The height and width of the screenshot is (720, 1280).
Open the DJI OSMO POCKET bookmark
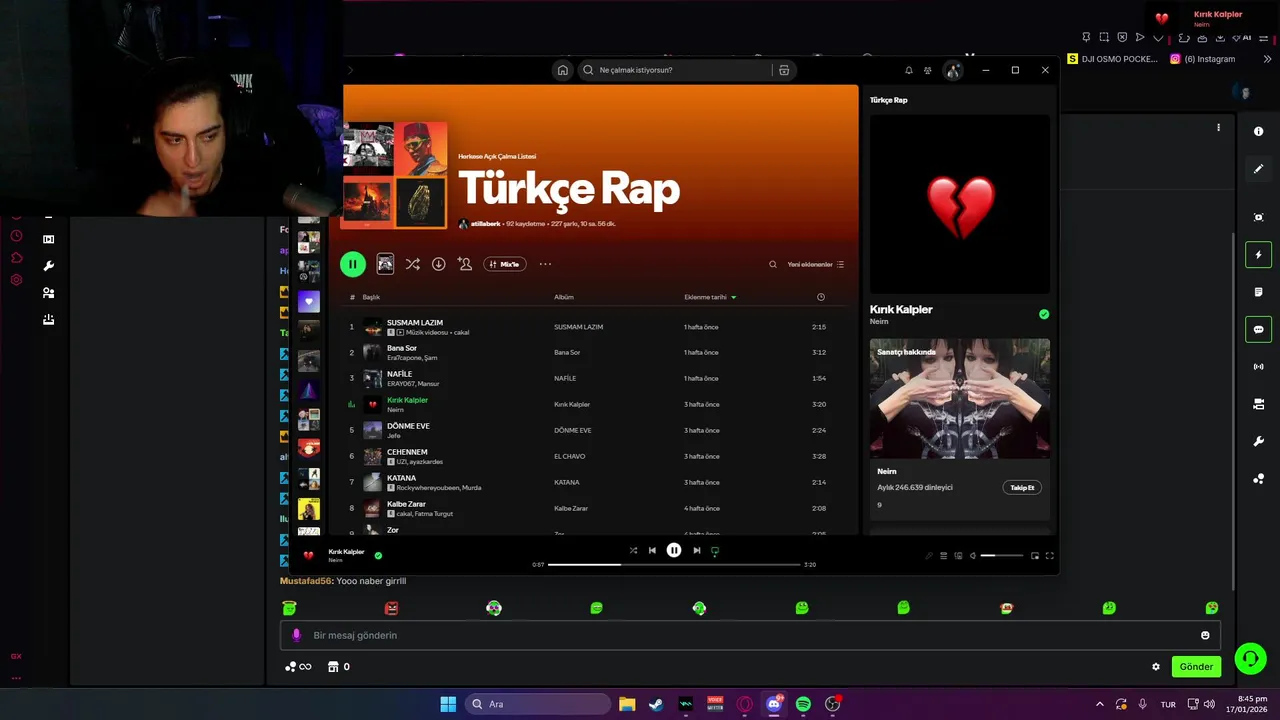pos(1113,59)
